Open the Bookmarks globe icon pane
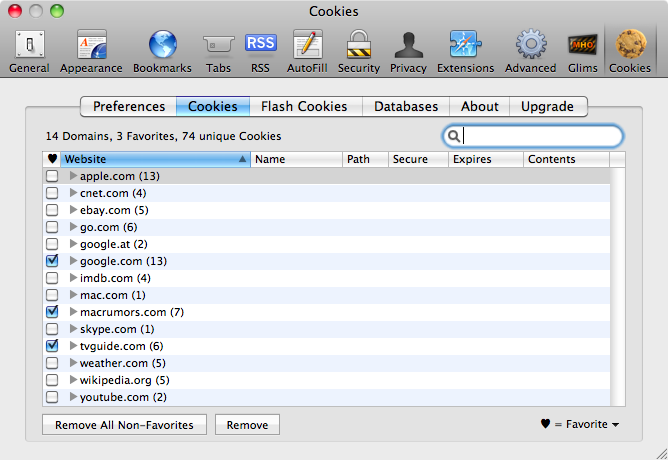Viewport: 668px width, 460px height. click(162, 52)
